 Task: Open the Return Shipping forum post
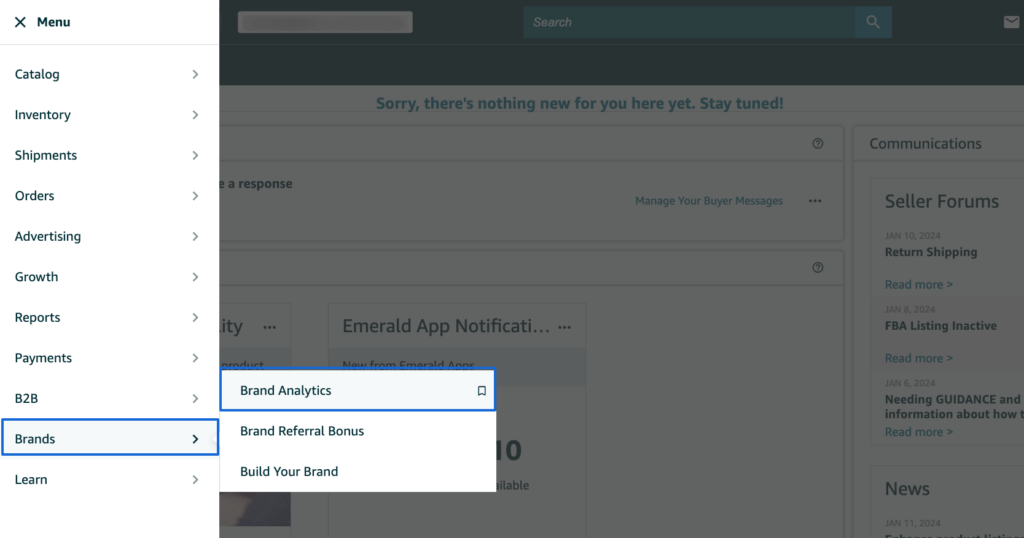931,252
